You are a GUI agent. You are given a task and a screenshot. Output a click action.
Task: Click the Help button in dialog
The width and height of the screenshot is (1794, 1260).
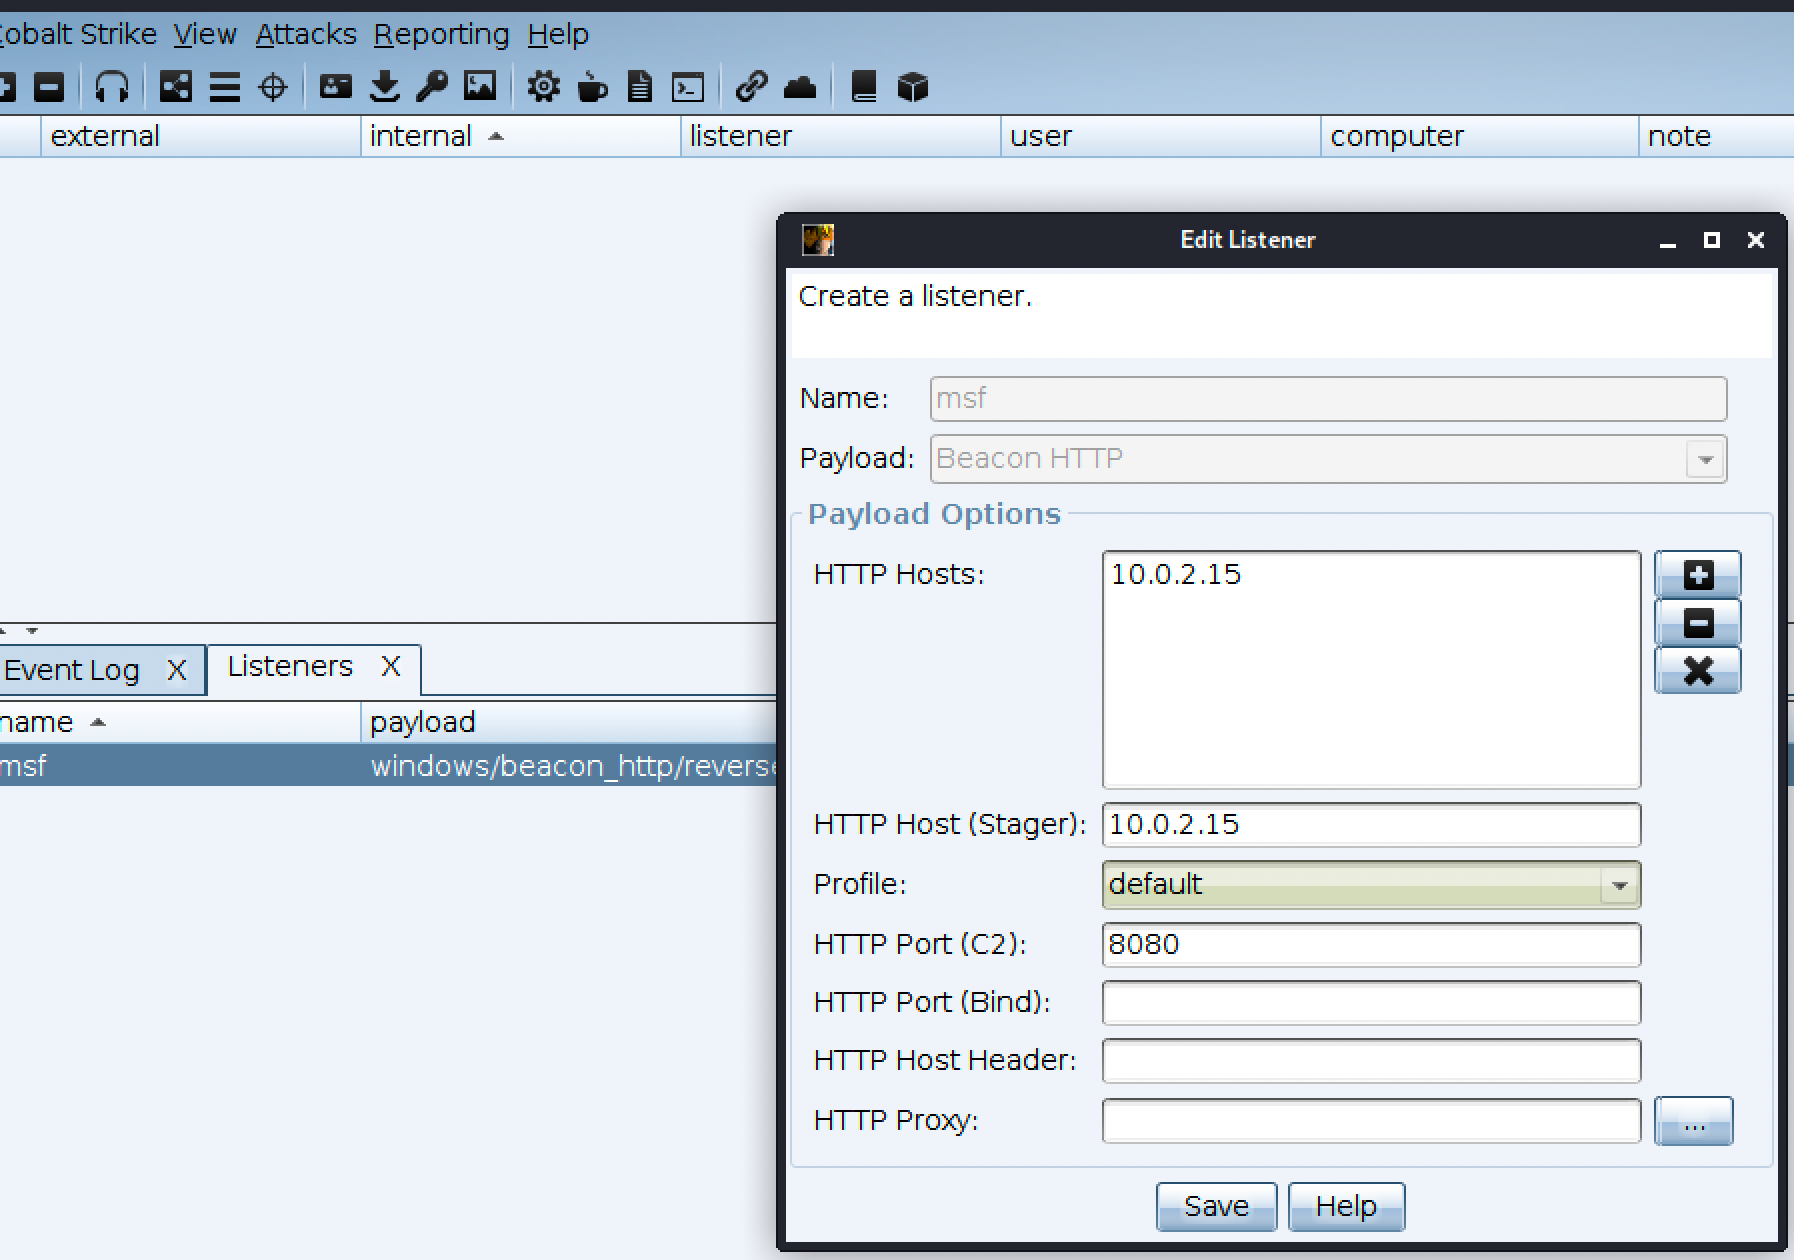pyautogui.click(x=1345, y=1207)
